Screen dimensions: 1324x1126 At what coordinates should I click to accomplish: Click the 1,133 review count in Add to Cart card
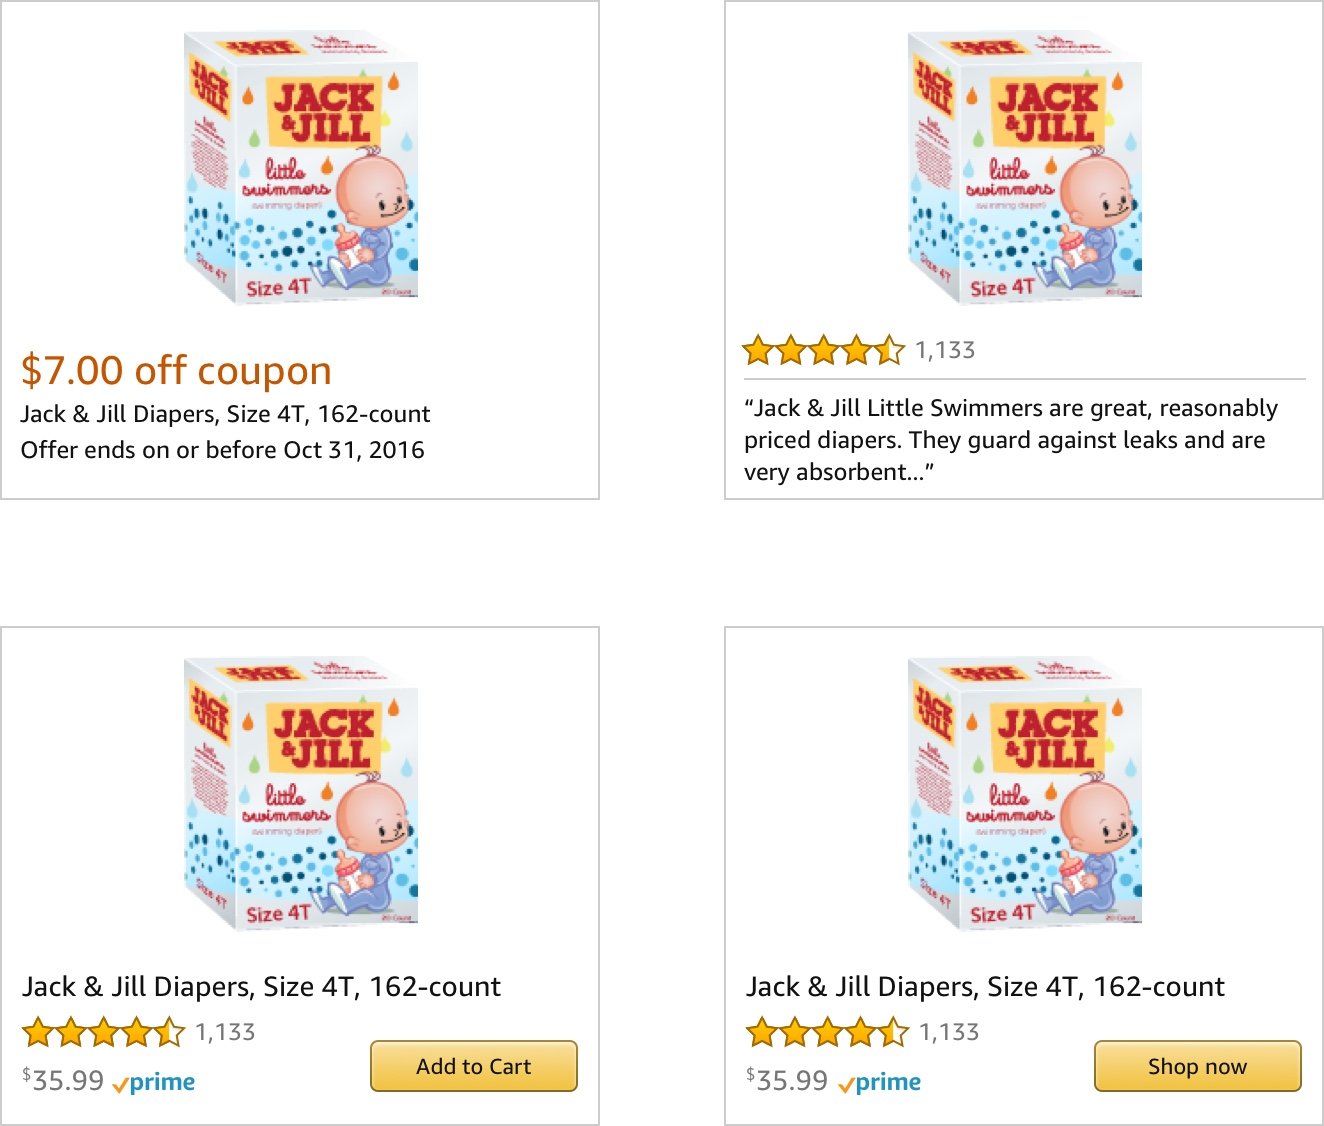[225, 1032]
